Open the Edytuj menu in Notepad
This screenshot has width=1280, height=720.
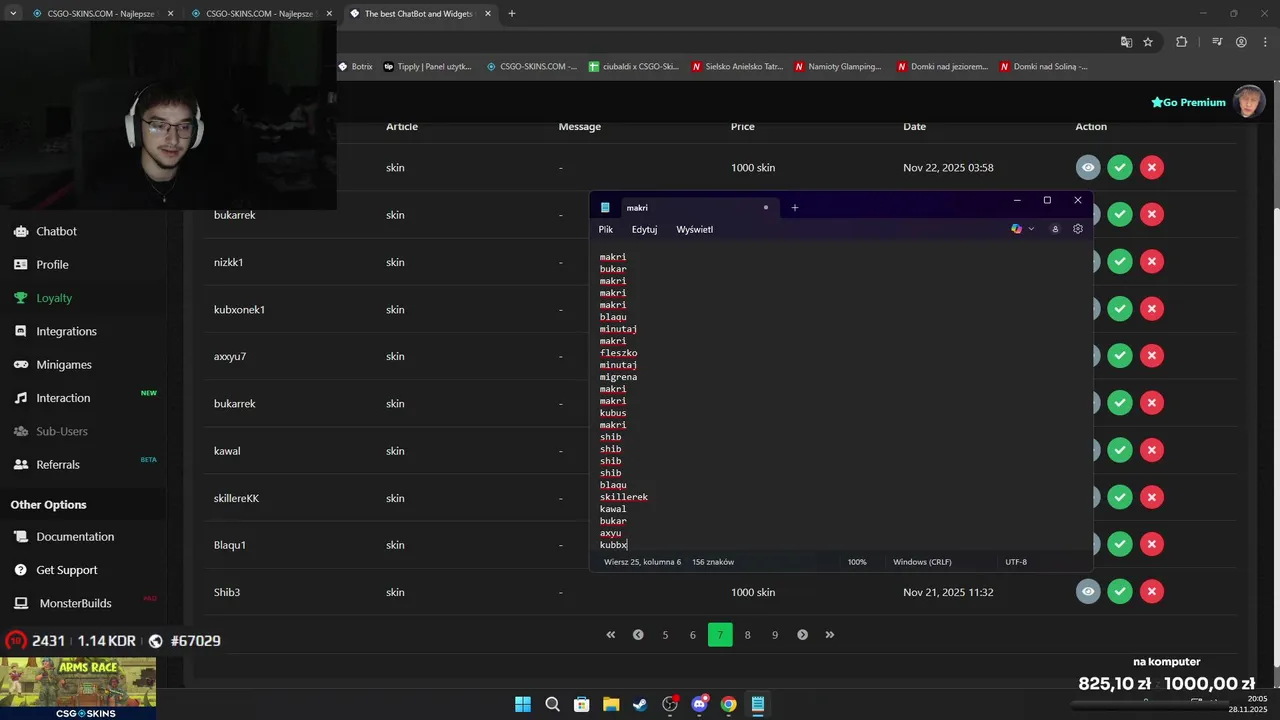pos(644,229)
